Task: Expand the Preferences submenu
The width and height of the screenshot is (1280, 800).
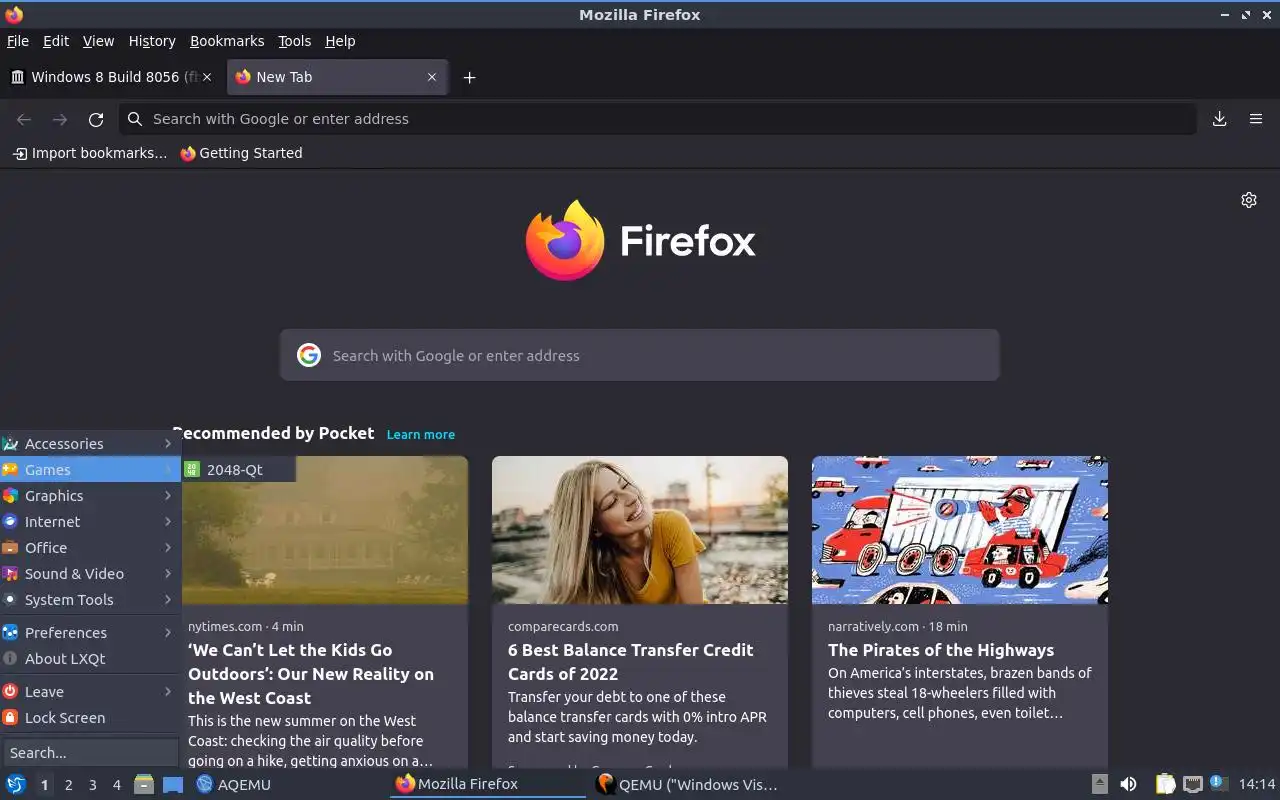Action: coord(90,633)
